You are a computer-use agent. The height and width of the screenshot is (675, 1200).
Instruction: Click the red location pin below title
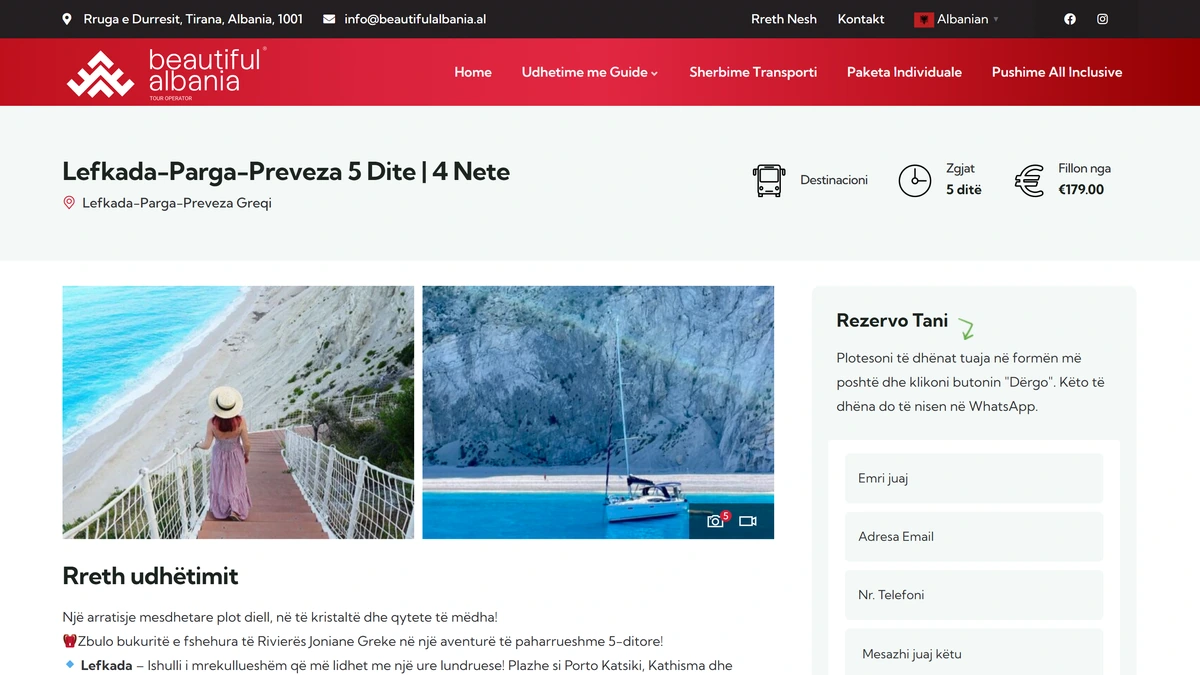point(69,203)
